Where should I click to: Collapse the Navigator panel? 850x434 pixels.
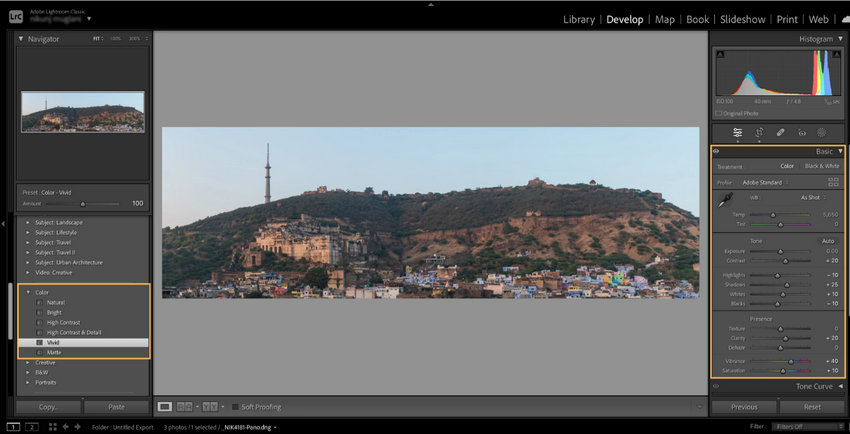(x=21, y=39)
